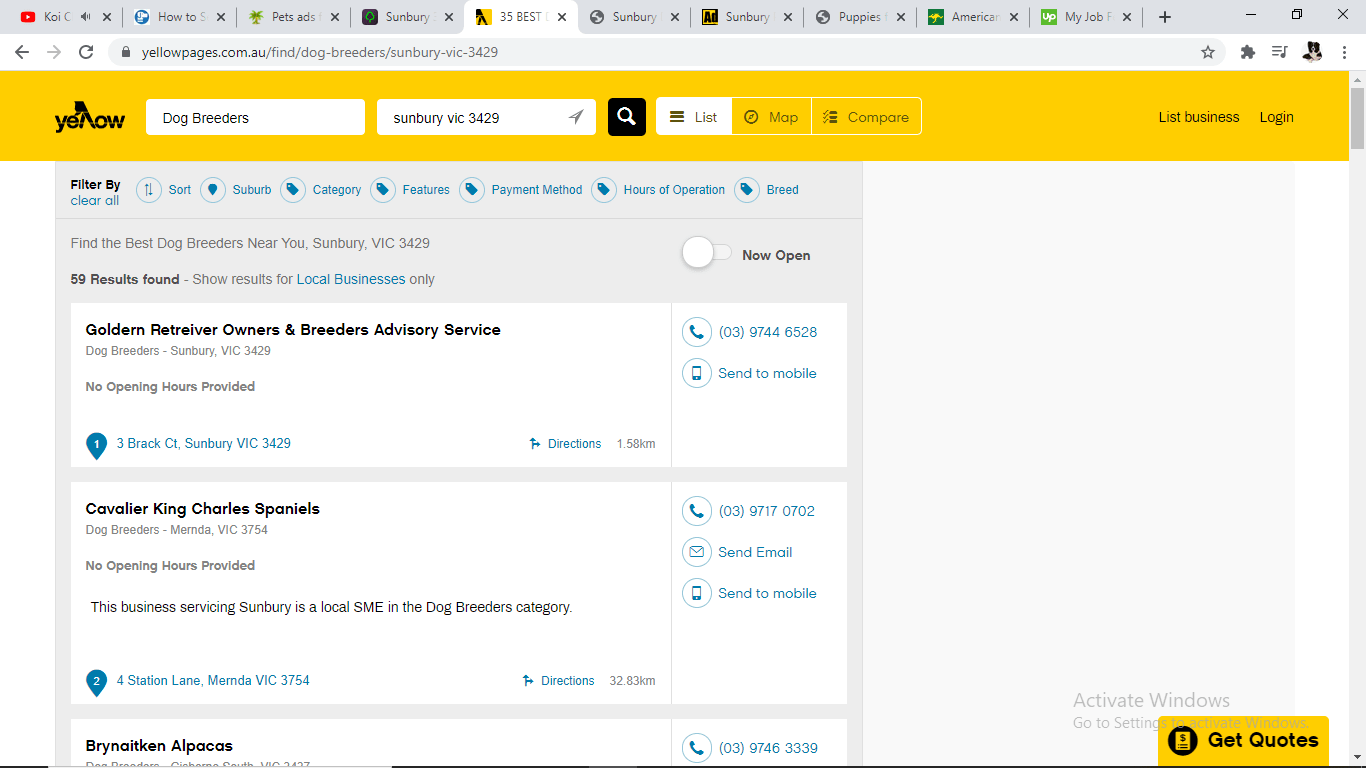Open the Category filter
1366x768 pixels.
321,190
